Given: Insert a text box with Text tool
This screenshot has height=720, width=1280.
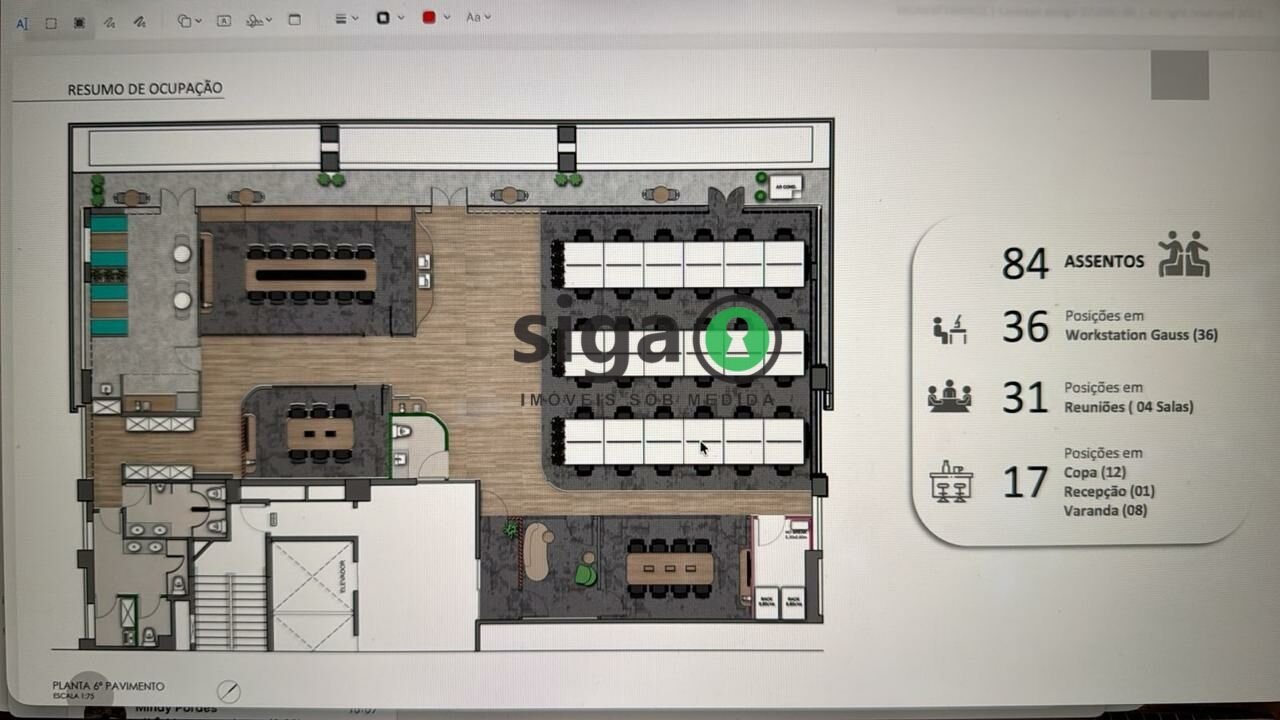Looking at the screenshot, I should coord(224,20).
